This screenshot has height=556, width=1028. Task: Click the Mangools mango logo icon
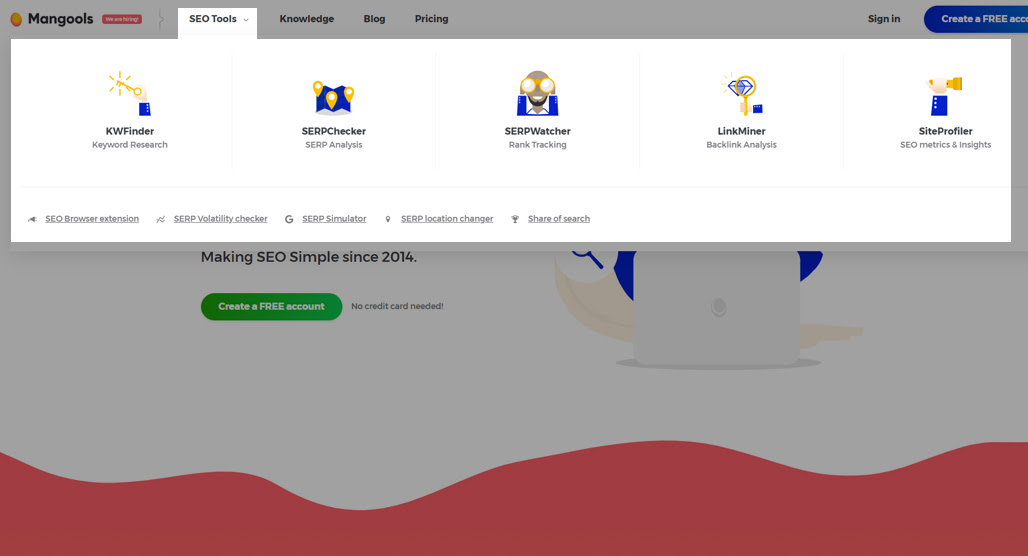tap(16, 19)
